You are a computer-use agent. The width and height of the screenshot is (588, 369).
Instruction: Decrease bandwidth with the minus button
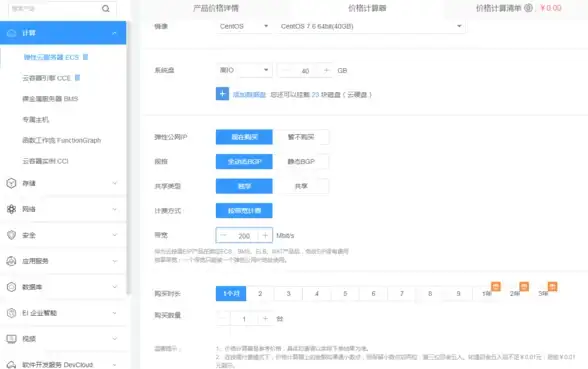224,236
